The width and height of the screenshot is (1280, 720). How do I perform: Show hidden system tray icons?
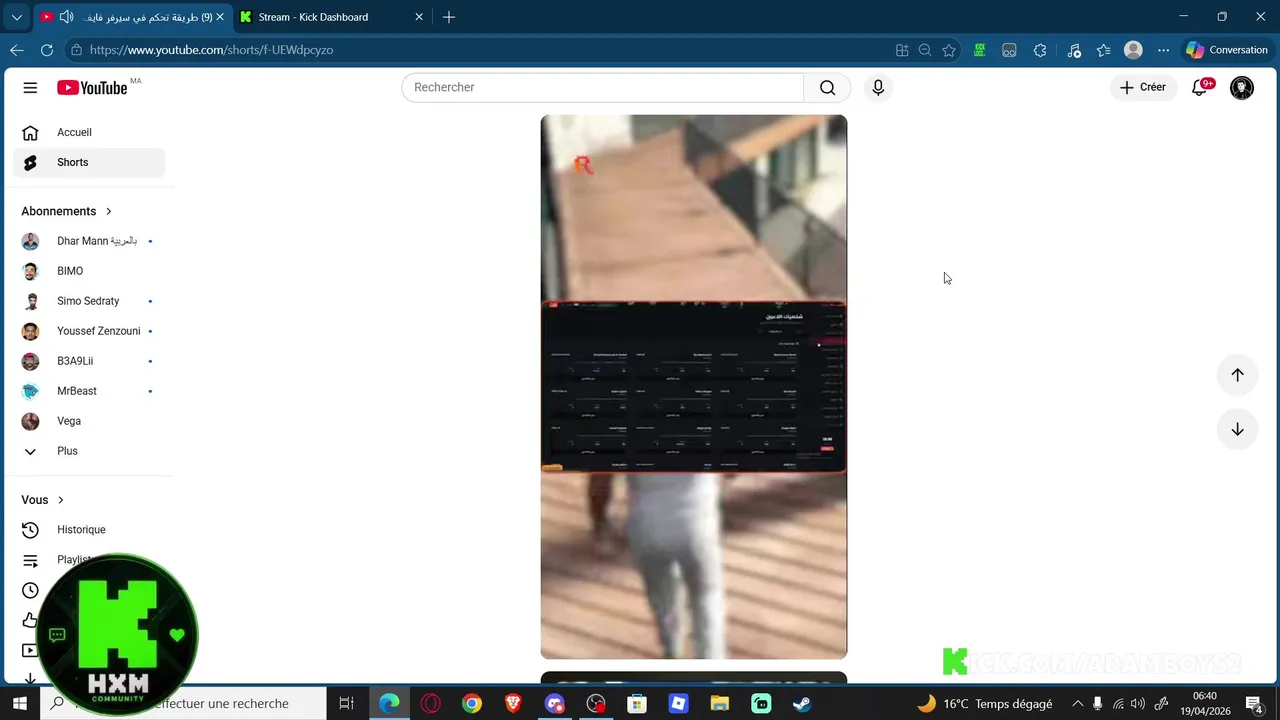1077,703
